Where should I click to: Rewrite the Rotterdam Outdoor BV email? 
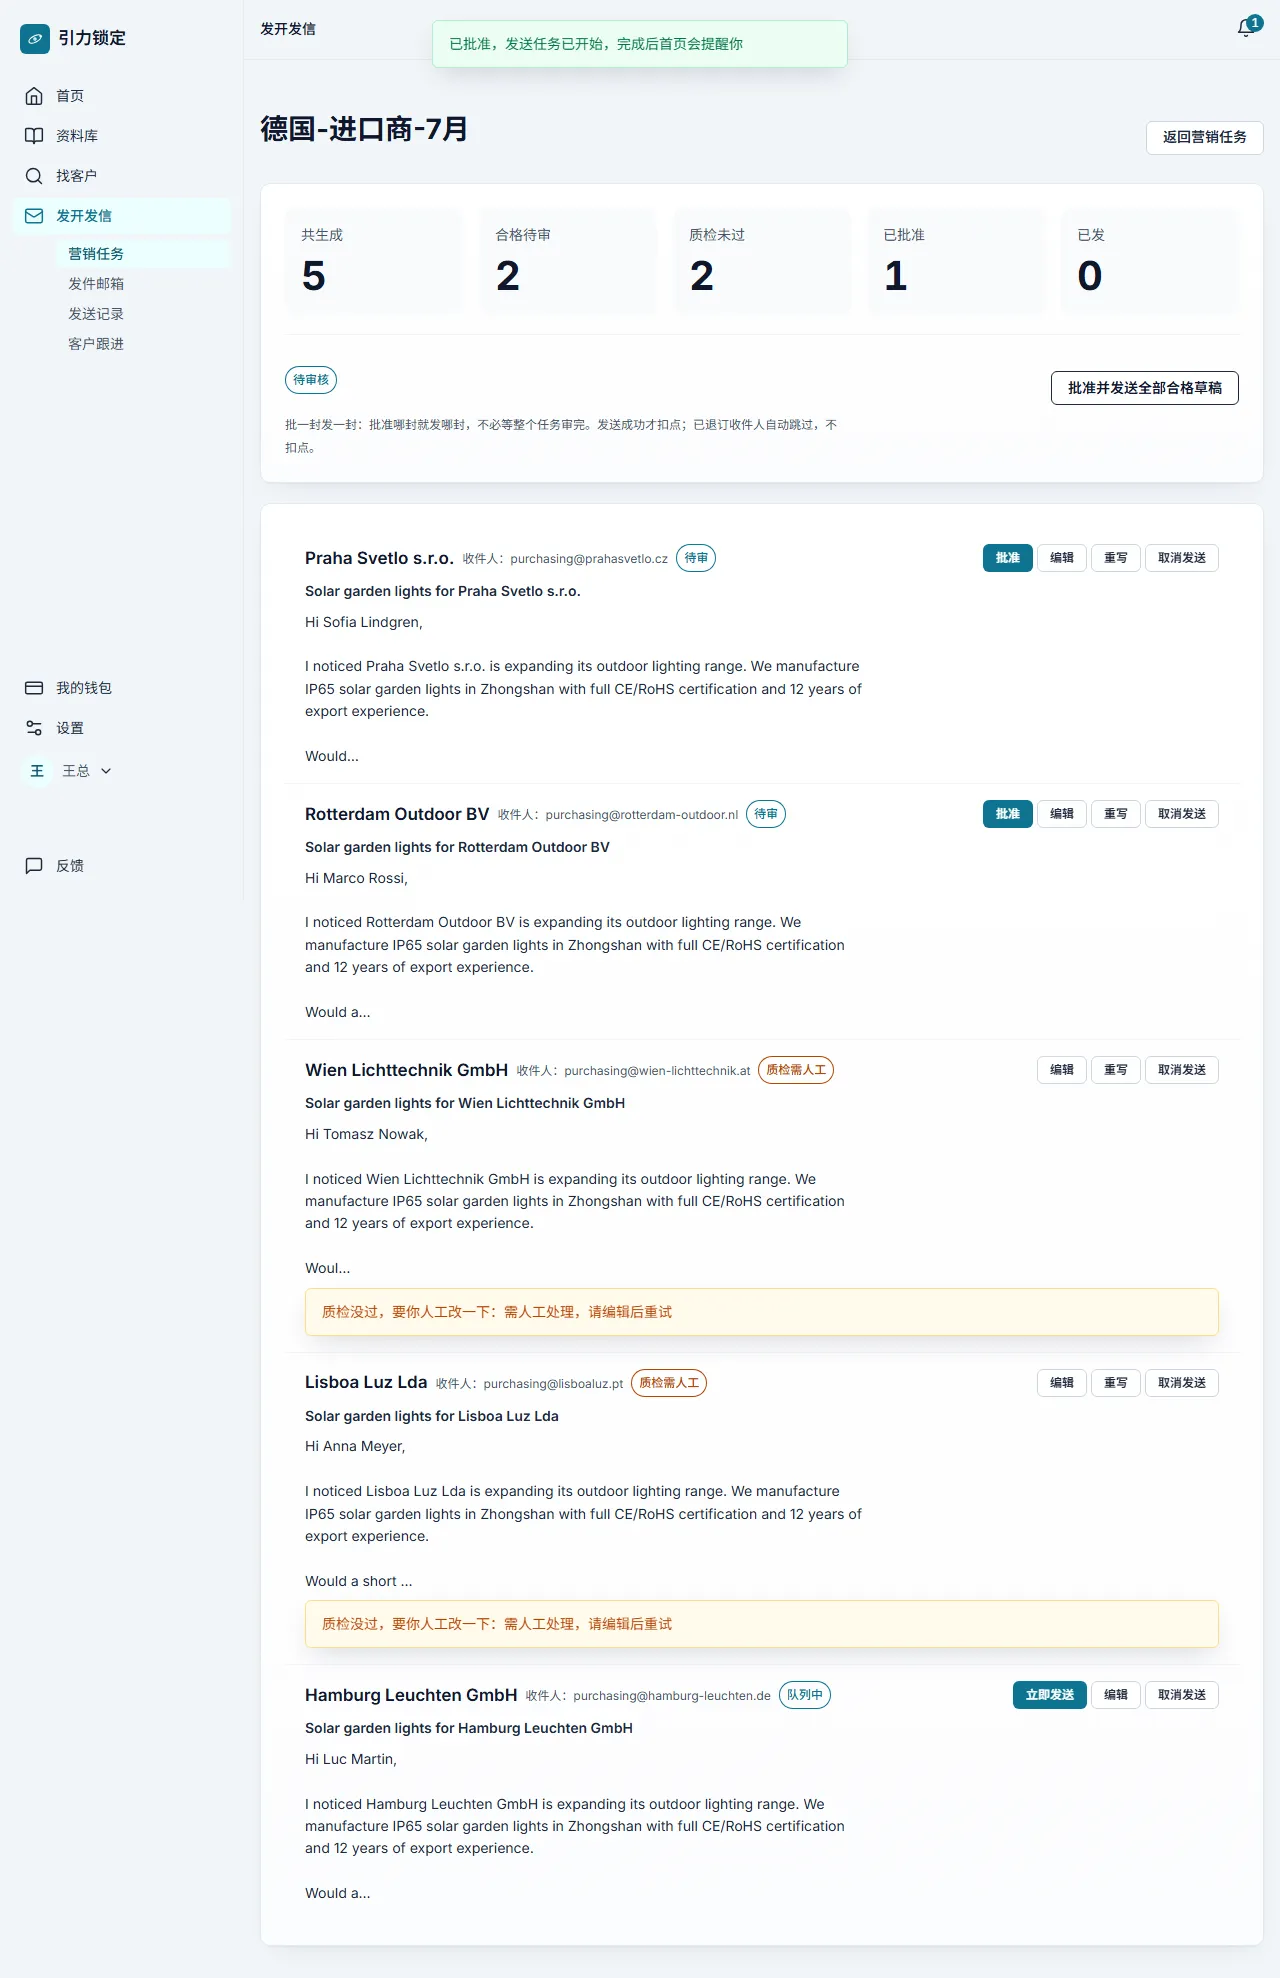pos(1116,814)
